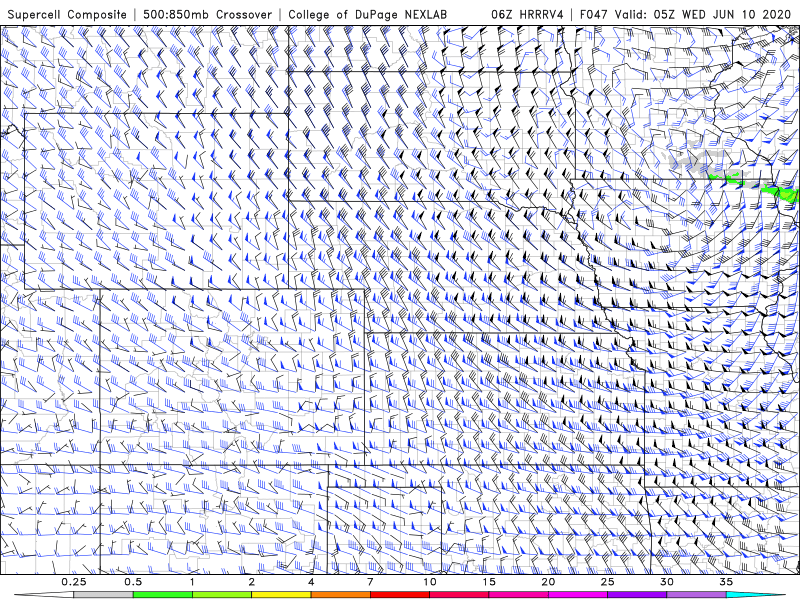Click the "30" legend value

point(666,582)
